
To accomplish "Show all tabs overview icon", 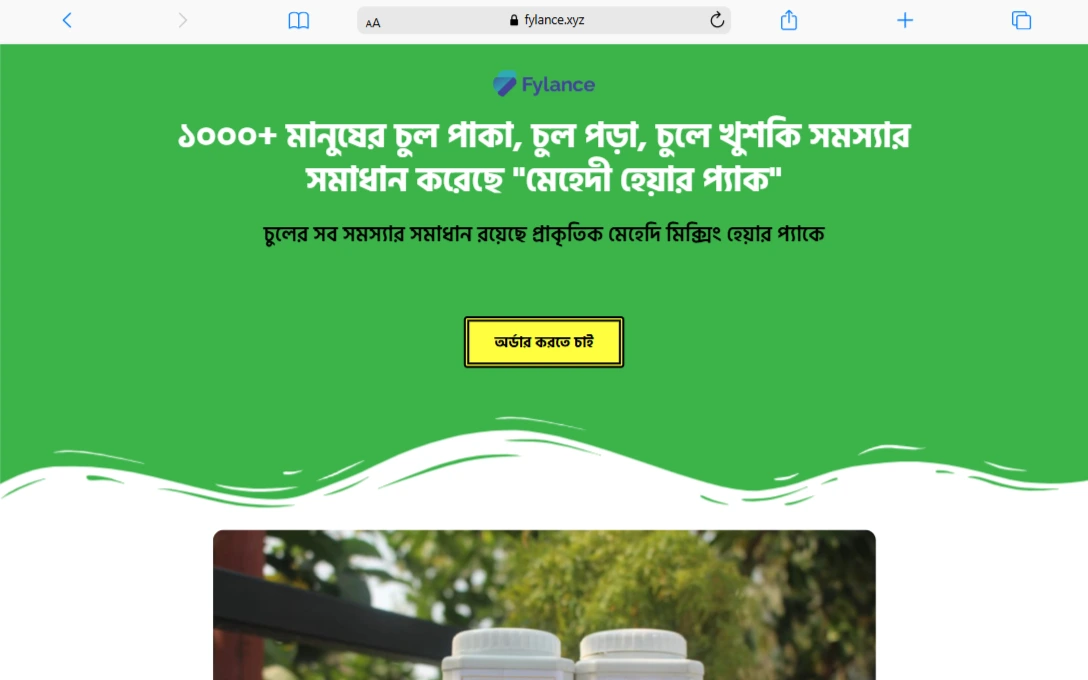I will [1021, 20].
